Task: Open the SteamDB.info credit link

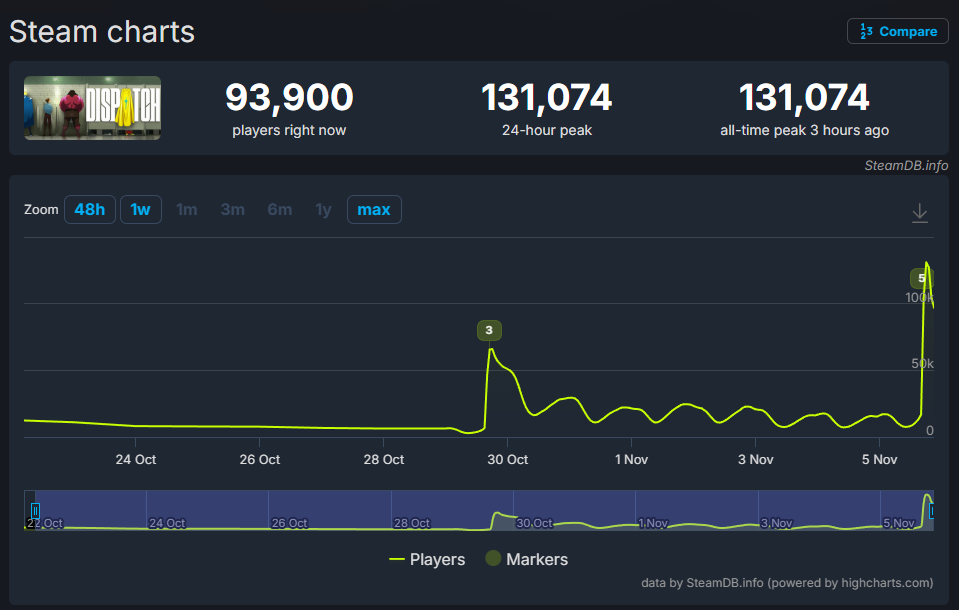Action: 906,166
